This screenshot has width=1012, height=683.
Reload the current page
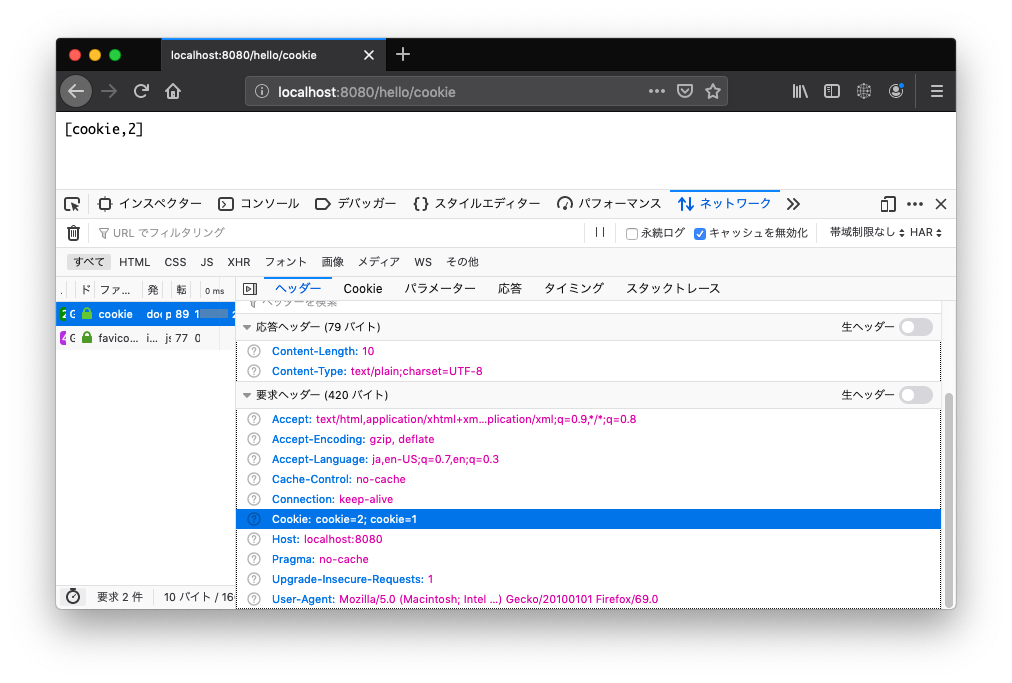(x=141, y=90)
